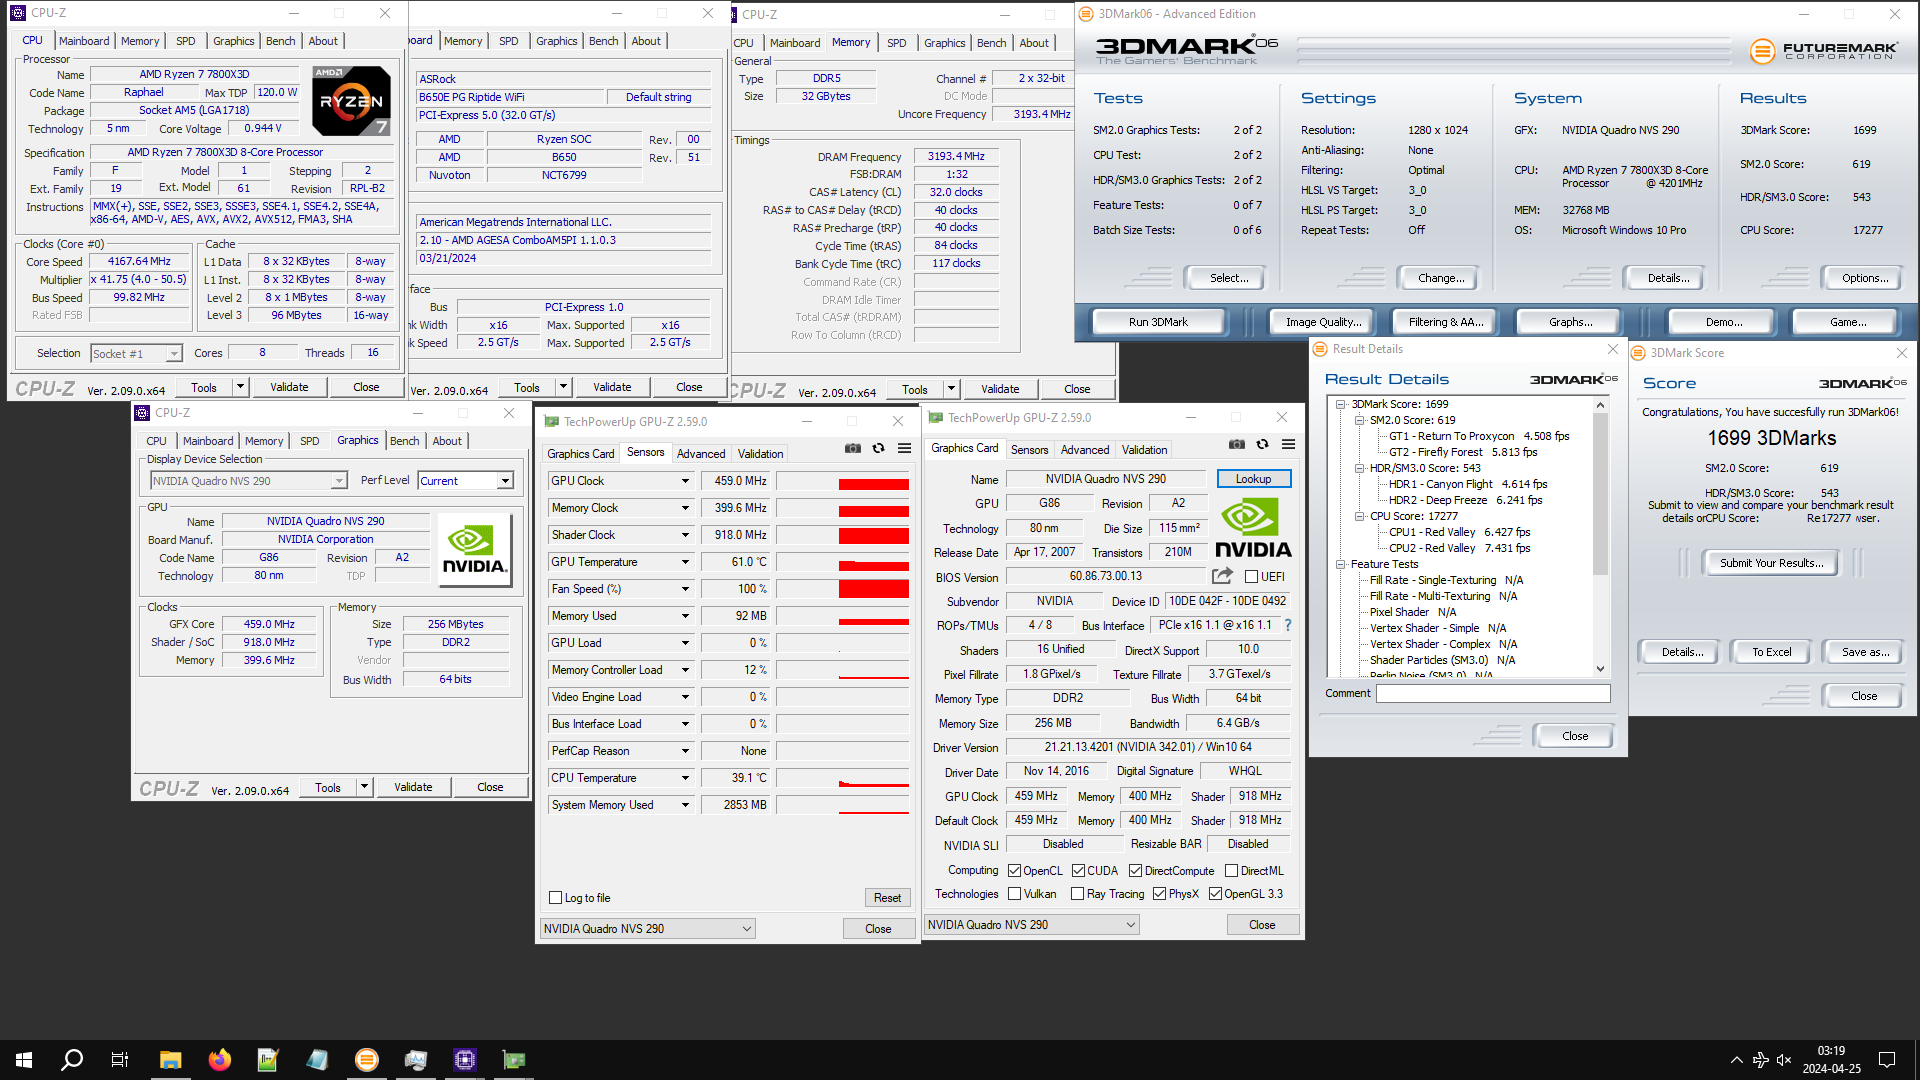Open hamburger menu in GPU-Z Sensors window

(x=904, y=448)
